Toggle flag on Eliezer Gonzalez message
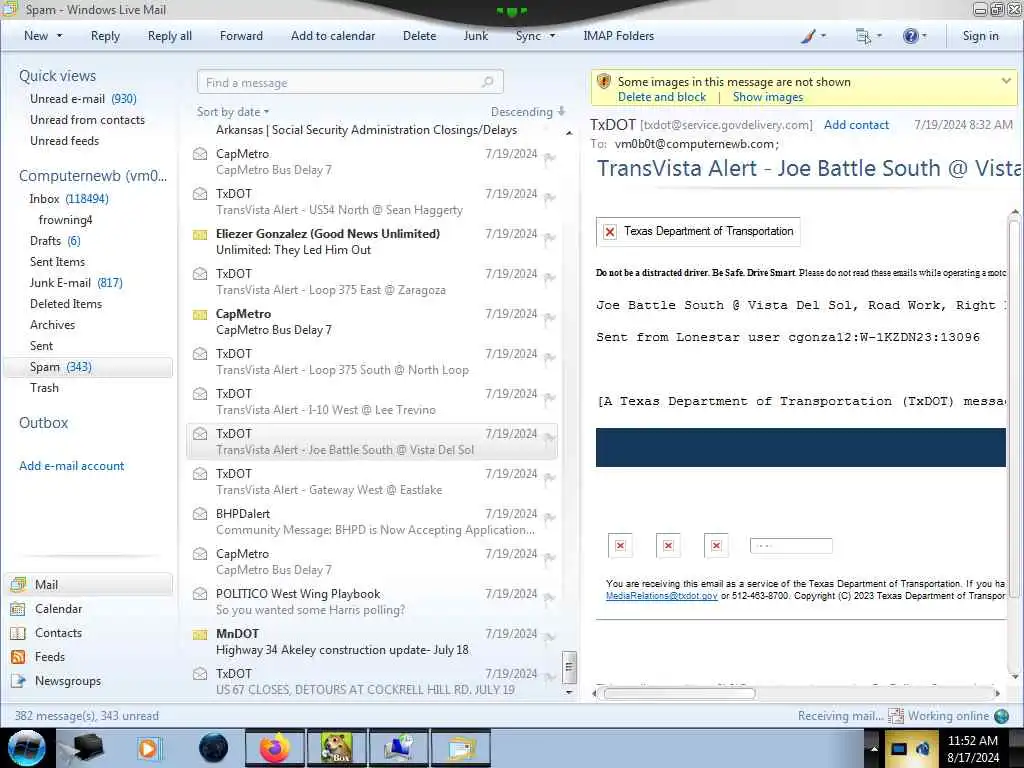1024x768 pixels. tap(550, 238)
